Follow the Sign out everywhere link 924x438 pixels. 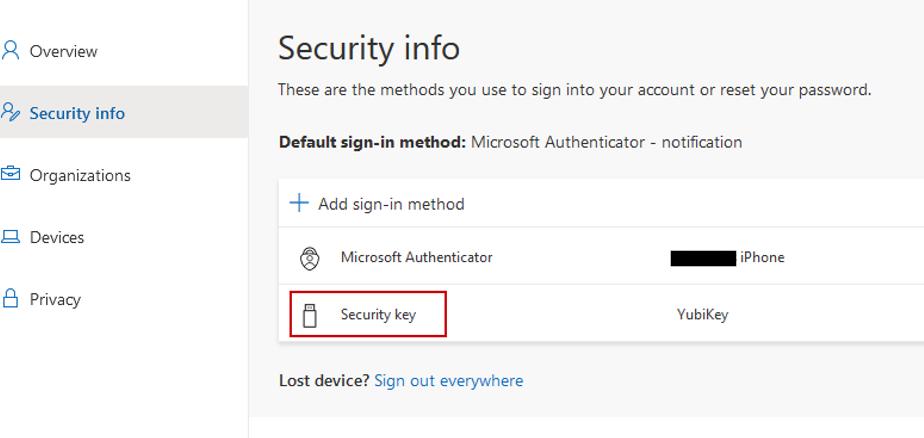[x=448, y=380]
